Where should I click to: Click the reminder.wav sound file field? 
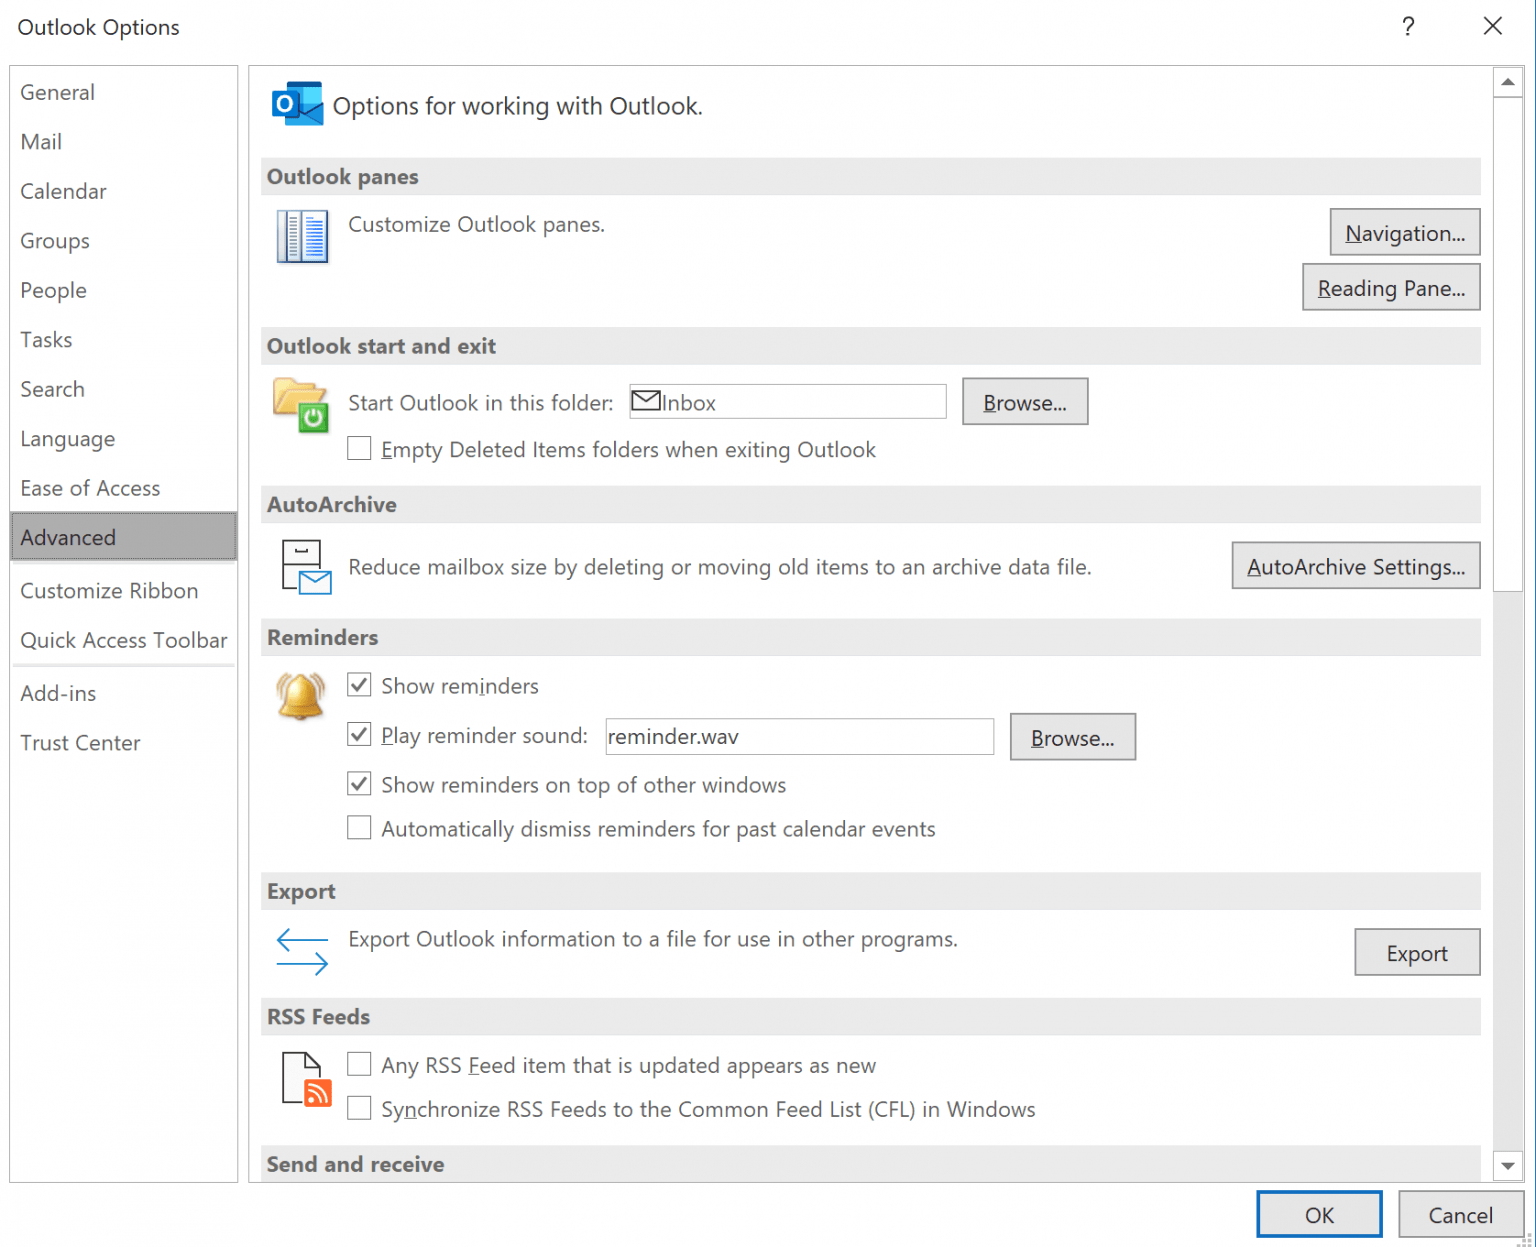pos(799,737)
